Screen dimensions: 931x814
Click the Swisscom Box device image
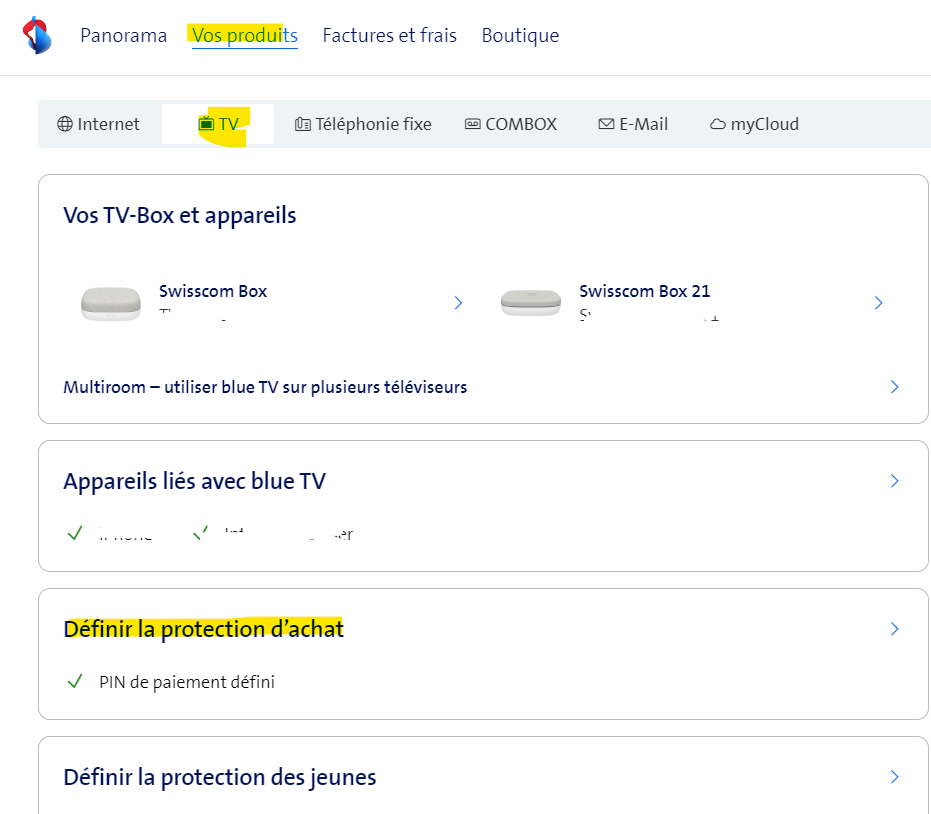[110, 303]
